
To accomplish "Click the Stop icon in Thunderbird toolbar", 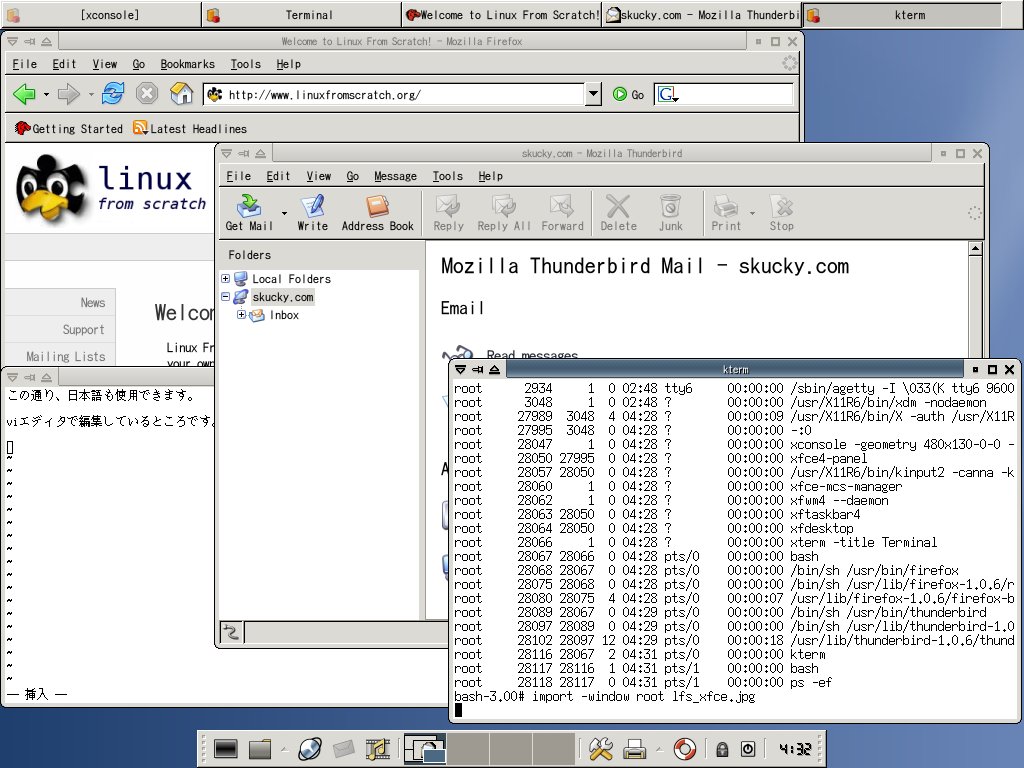I will (x=782, y=213).
